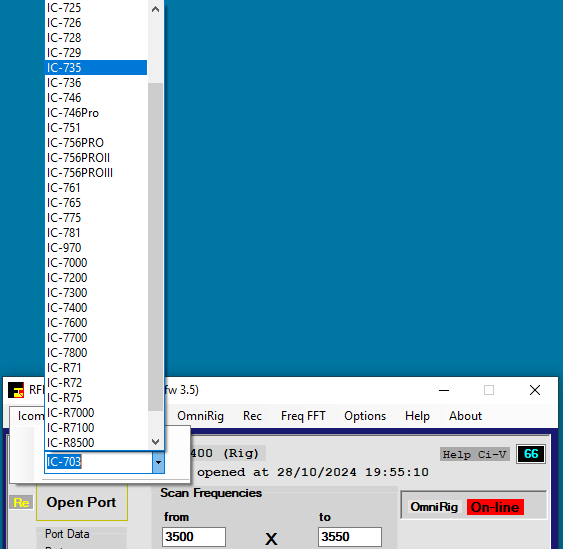Image resolution: width=563 pixels, height=549 pixels.
Task: Click the Open Port button
Action: (82, 502)
